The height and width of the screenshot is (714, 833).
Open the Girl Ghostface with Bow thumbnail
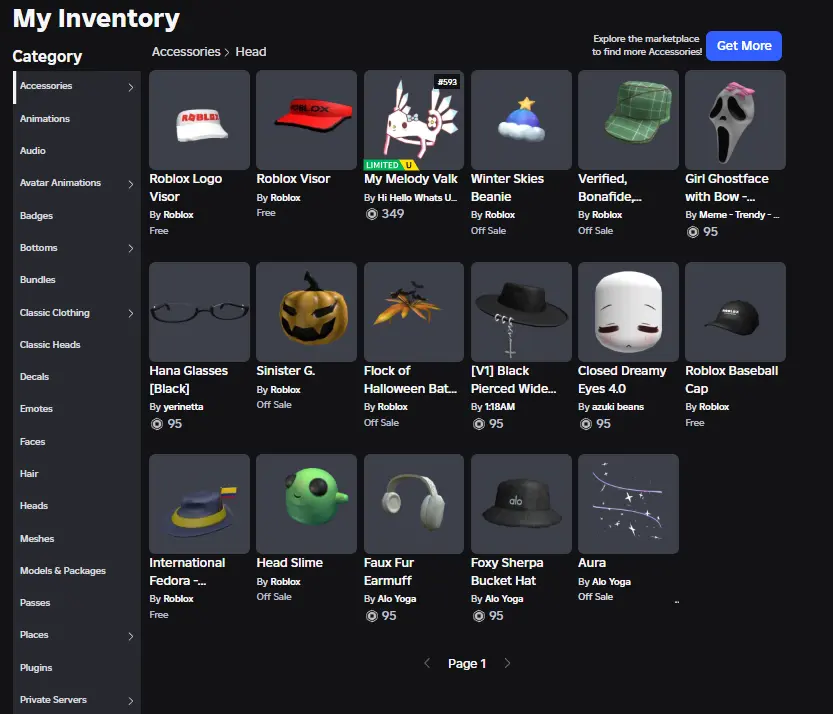tap(735, 120)
